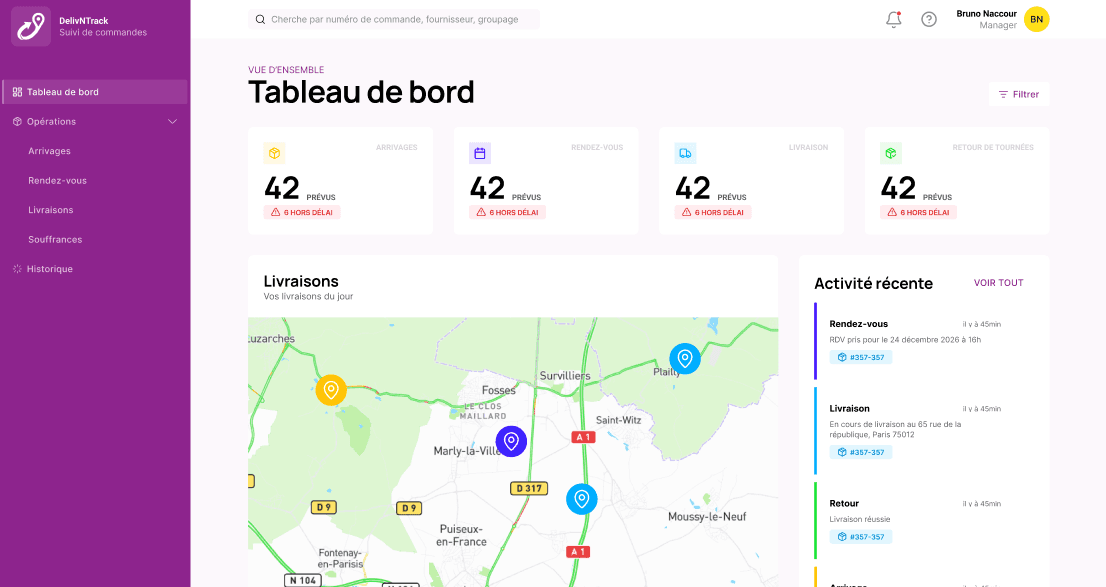Screen dimensions: 1106x587
Task: Go to Tableau de bord in sidebar
Action: [62, 92]
